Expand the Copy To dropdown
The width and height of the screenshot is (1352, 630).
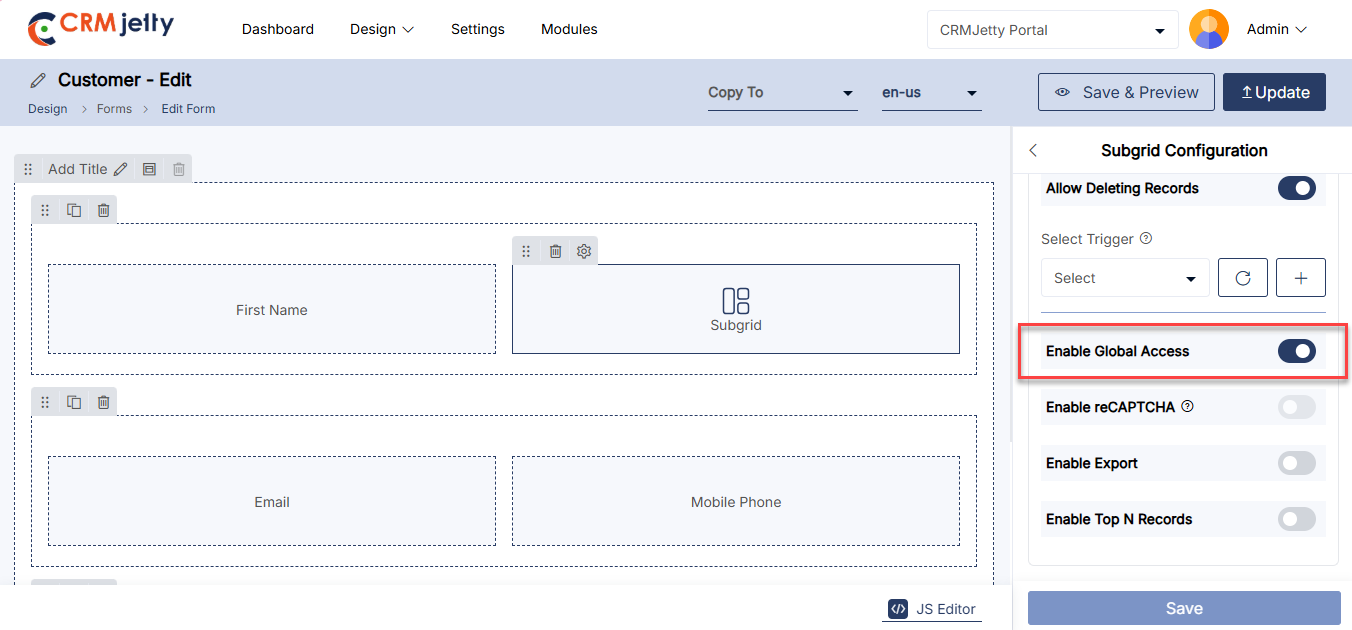coord(781,93)
